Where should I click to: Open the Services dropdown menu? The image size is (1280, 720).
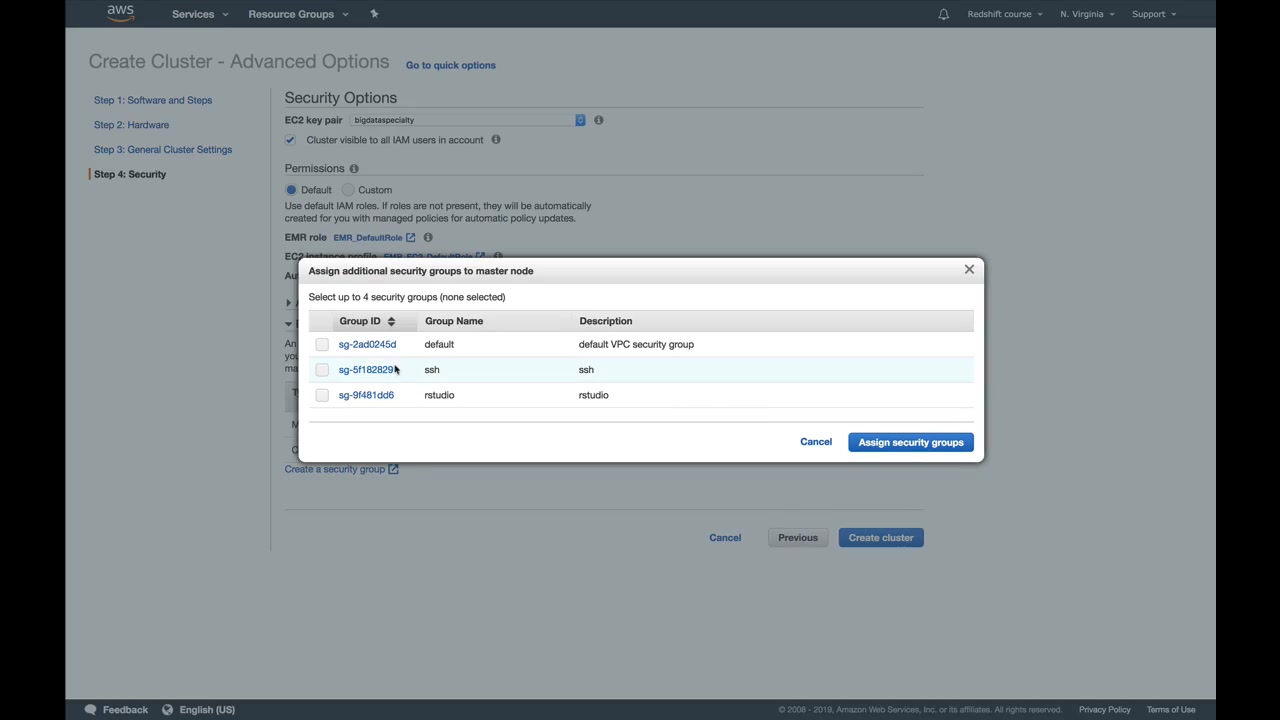pyautogui.click(x=199, y=14)
